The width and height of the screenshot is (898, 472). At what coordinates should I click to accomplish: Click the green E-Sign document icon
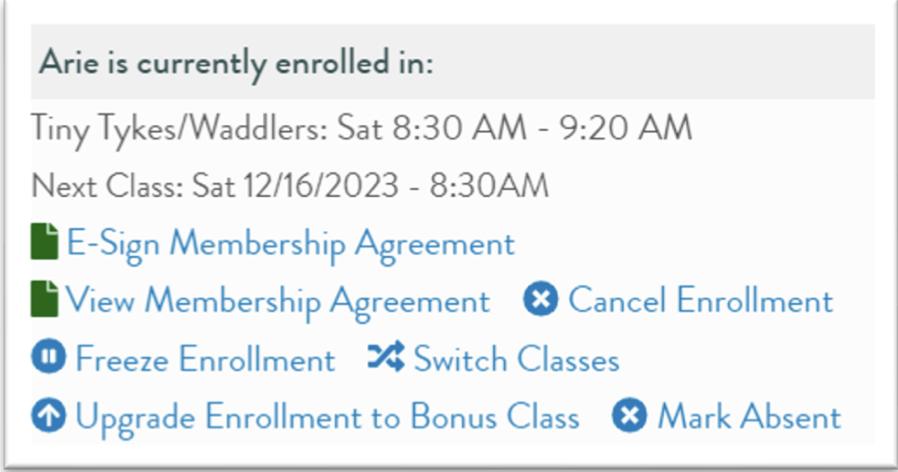tap(44, 243)
